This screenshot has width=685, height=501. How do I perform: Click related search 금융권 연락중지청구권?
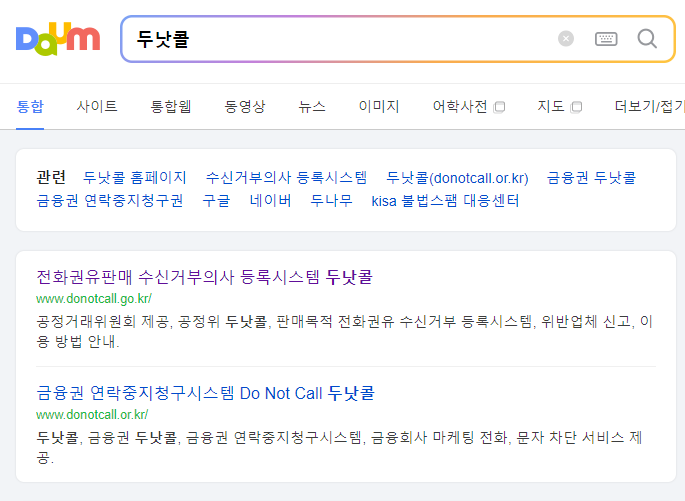pos(110,200)
